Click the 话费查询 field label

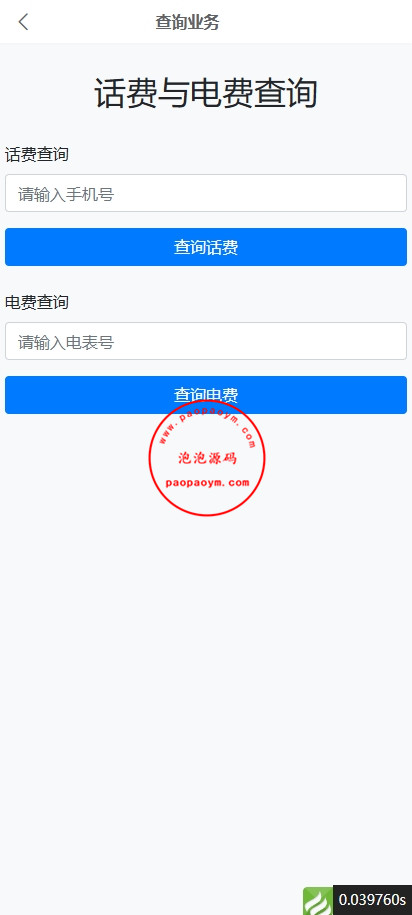(x=37, y=155)
